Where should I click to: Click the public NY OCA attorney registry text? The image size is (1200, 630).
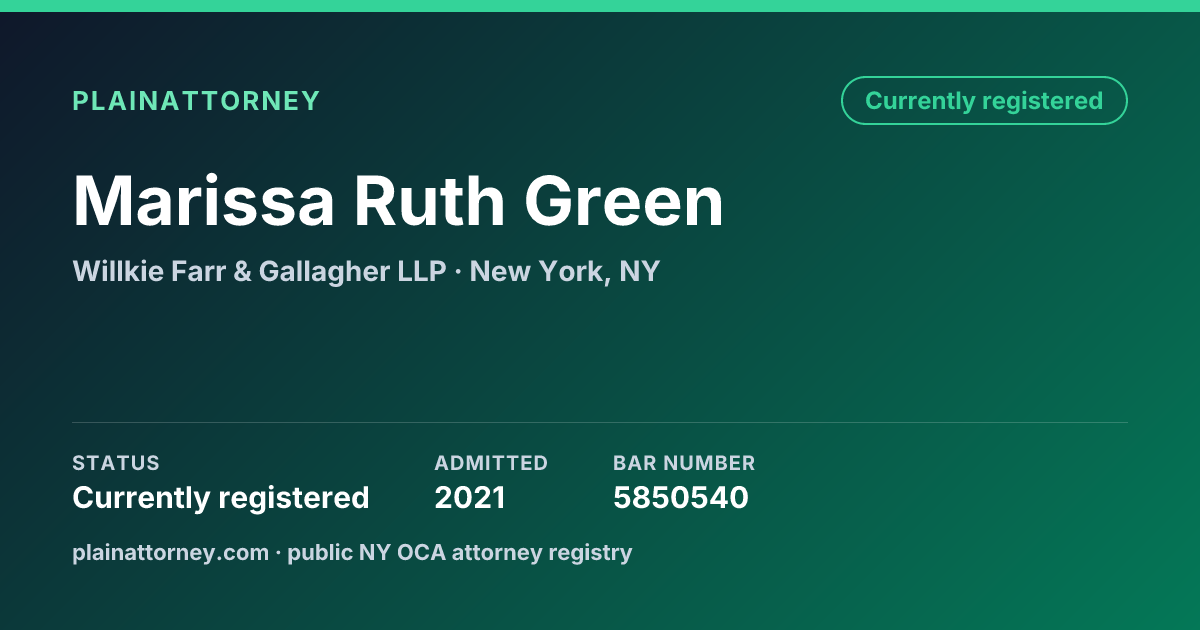pos(460,552)
